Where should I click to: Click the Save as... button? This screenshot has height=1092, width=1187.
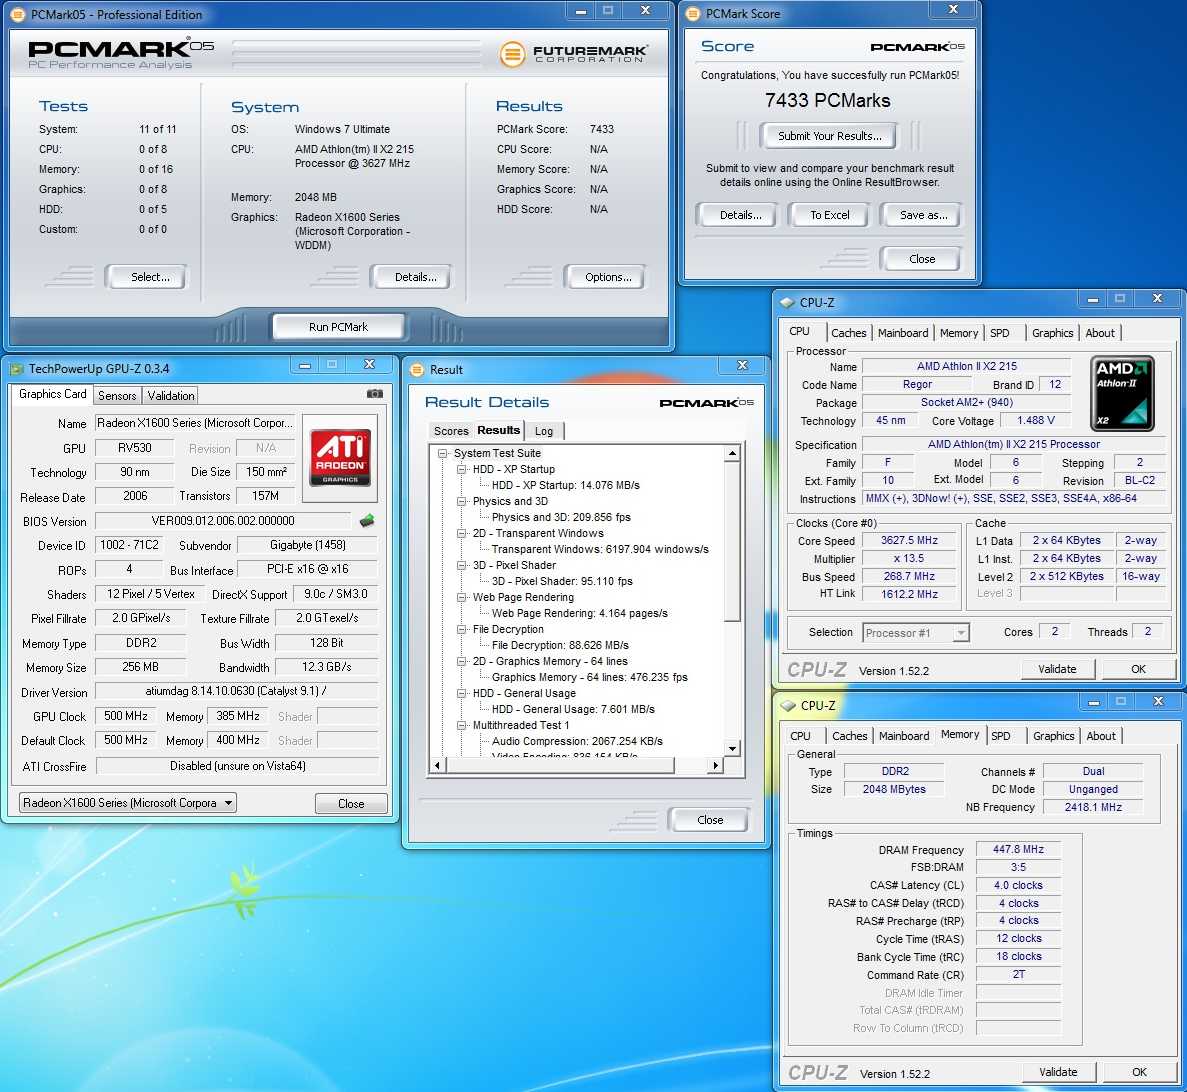[x=923, y=215]
